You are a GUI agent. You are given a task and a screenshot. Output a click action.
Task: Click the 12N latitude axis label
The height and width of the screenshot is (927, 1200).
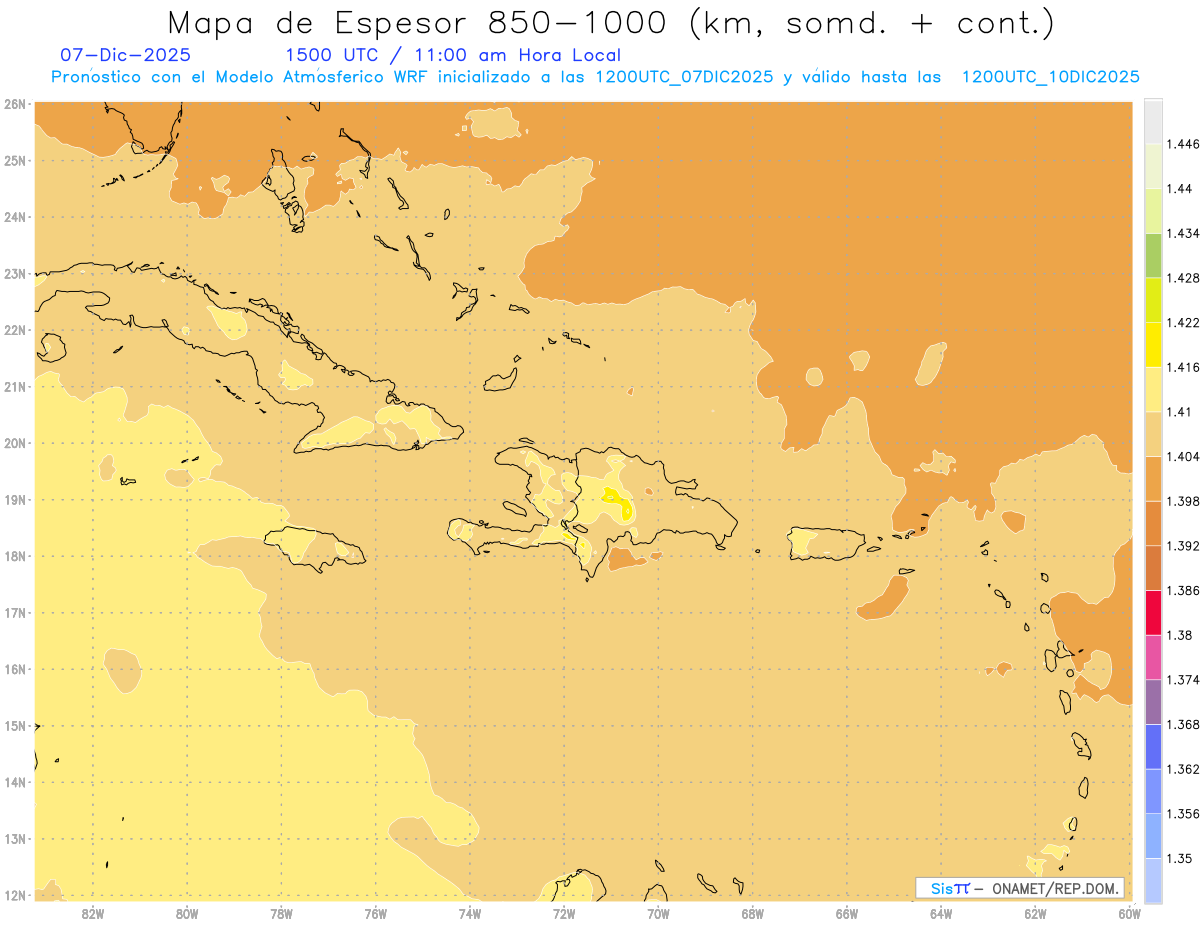(15, 895)
